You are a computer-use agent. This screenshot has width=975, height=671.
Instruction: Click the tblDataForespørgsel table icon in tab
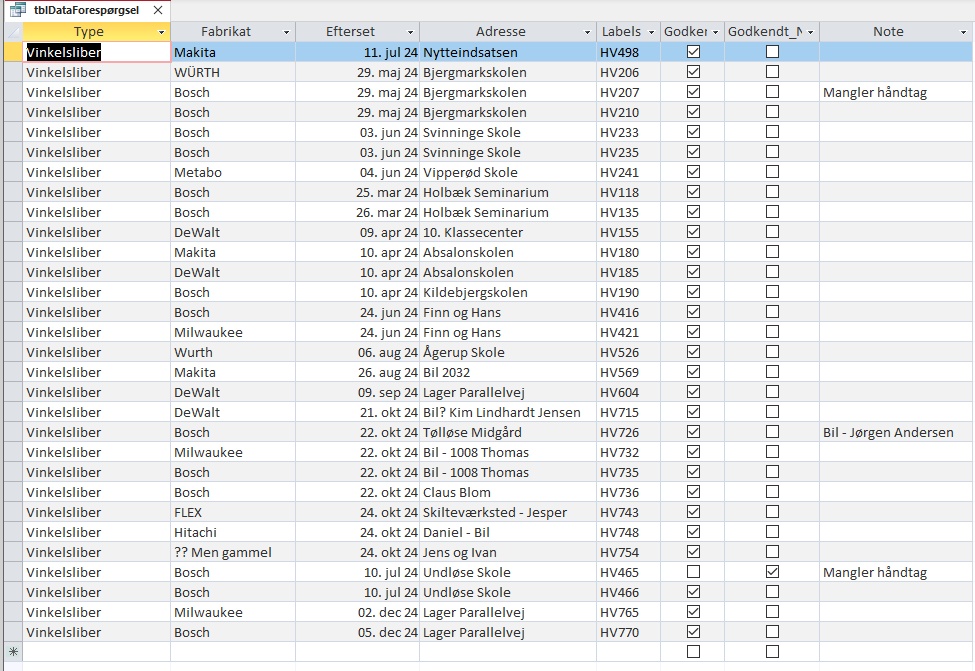[x=18, y=10]
